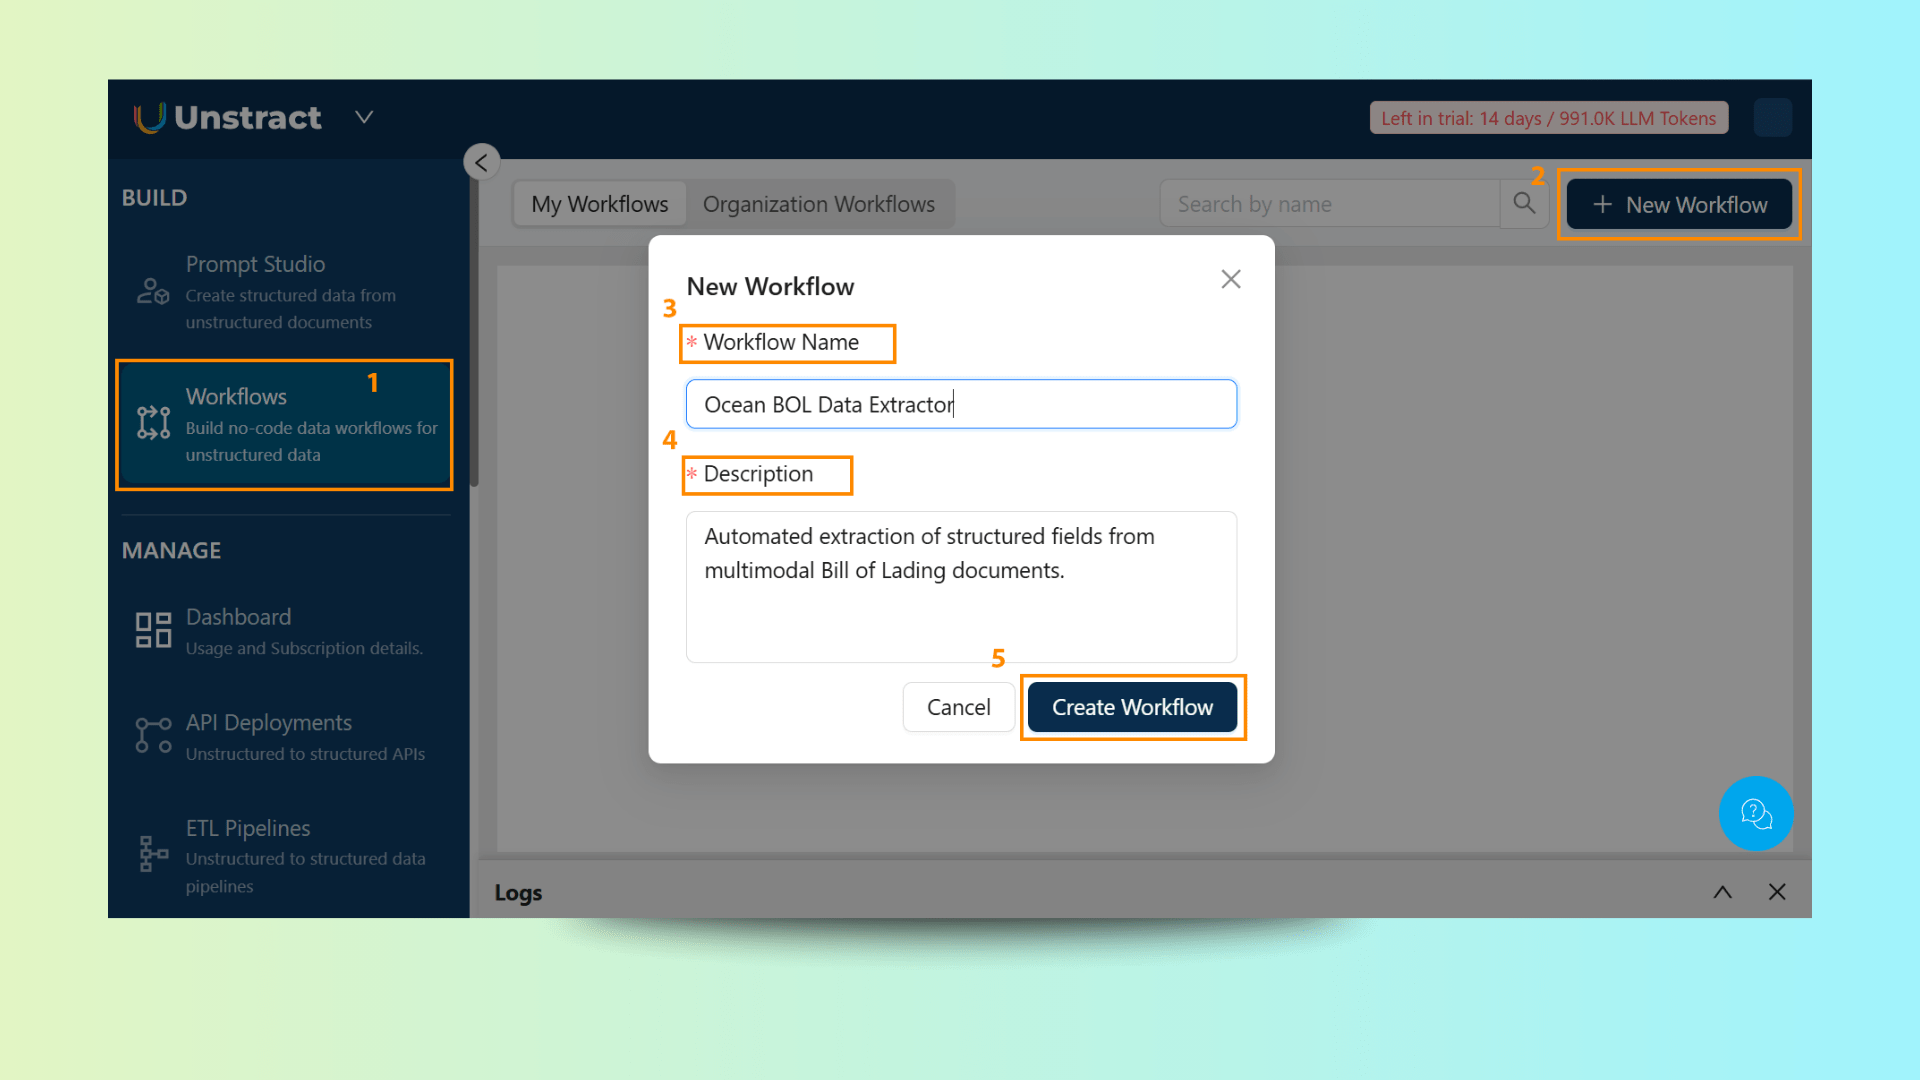Click the Unstract logo

(x=228, y=118)
